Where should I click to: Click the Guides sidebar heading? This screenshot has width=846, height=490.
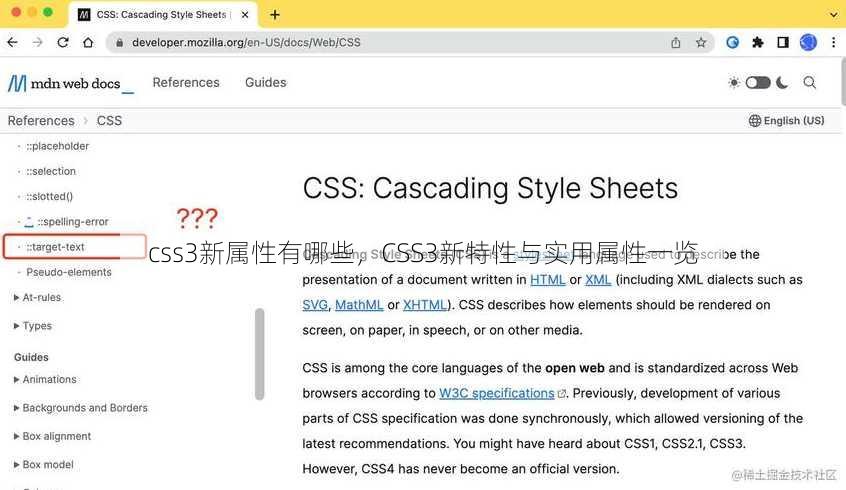[x=31, y=357]
